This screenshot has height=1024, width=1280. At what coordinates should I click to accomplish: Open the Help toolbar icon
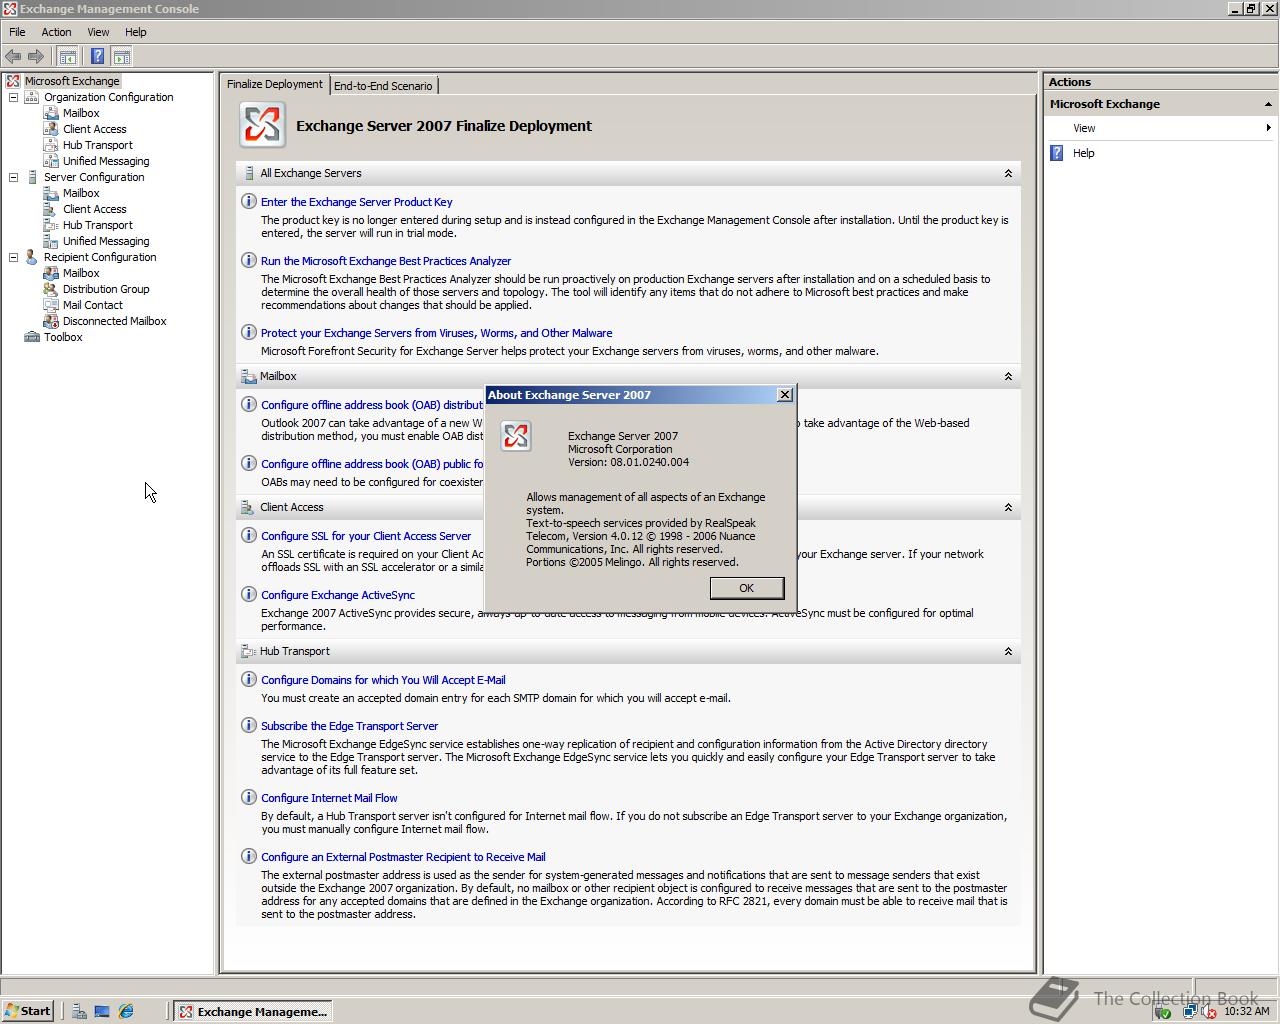pos(97,56)
